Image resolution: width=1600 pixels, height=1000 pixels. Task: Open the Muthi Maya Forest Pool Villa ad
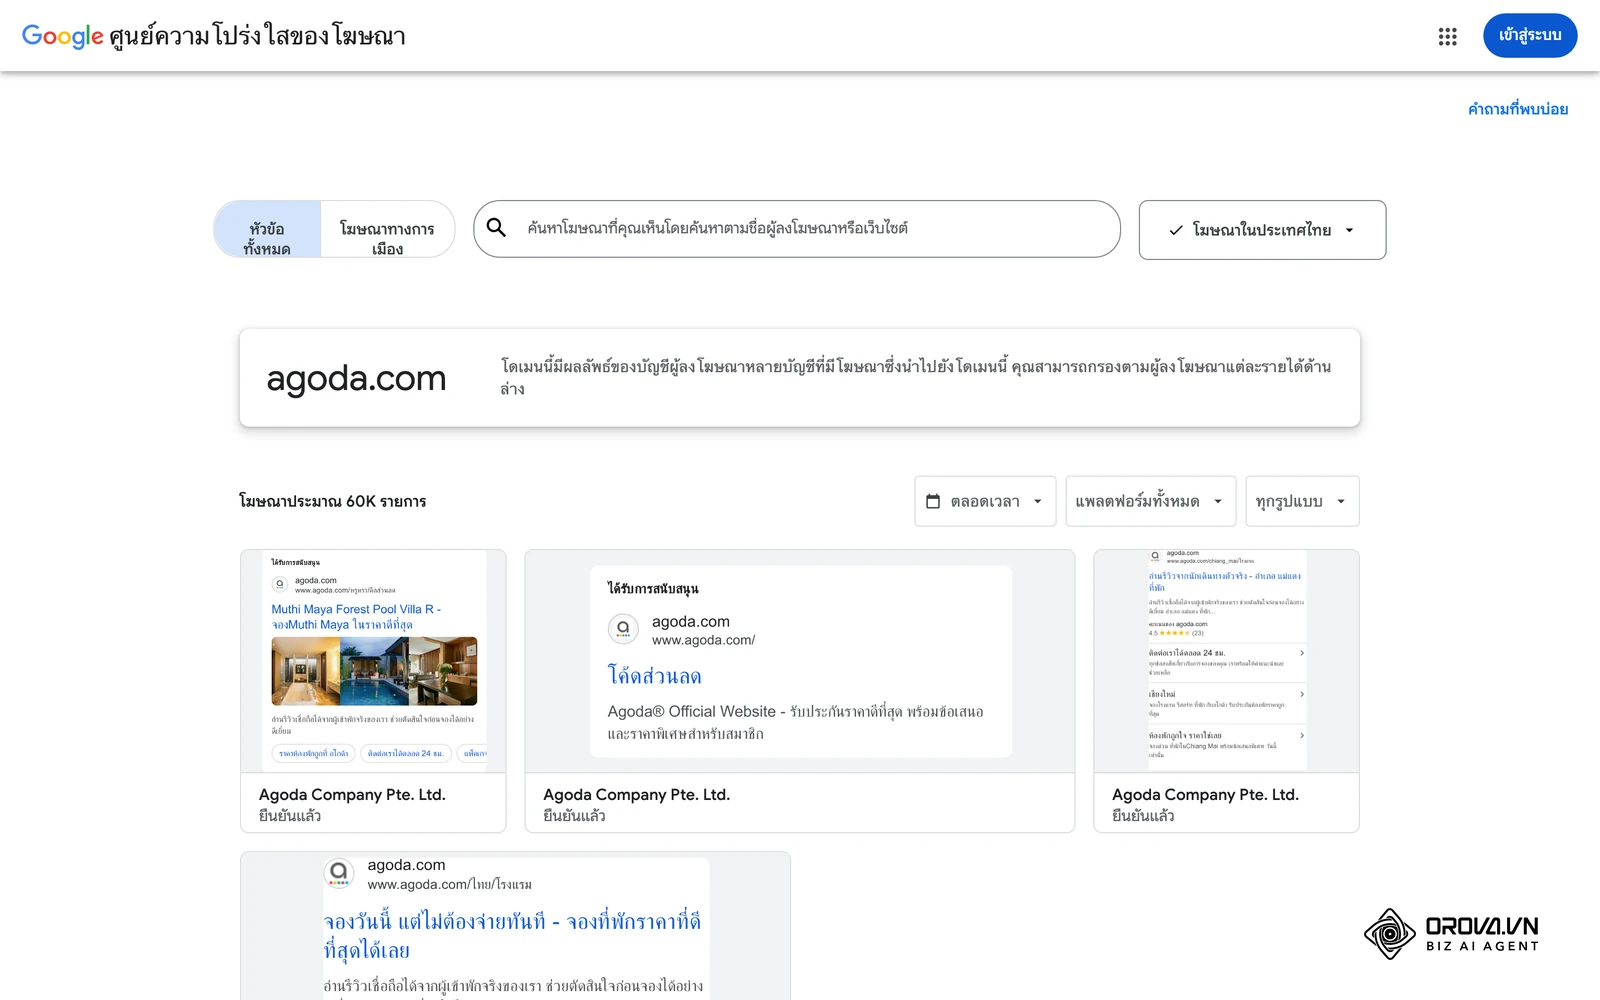pos(373,690)
